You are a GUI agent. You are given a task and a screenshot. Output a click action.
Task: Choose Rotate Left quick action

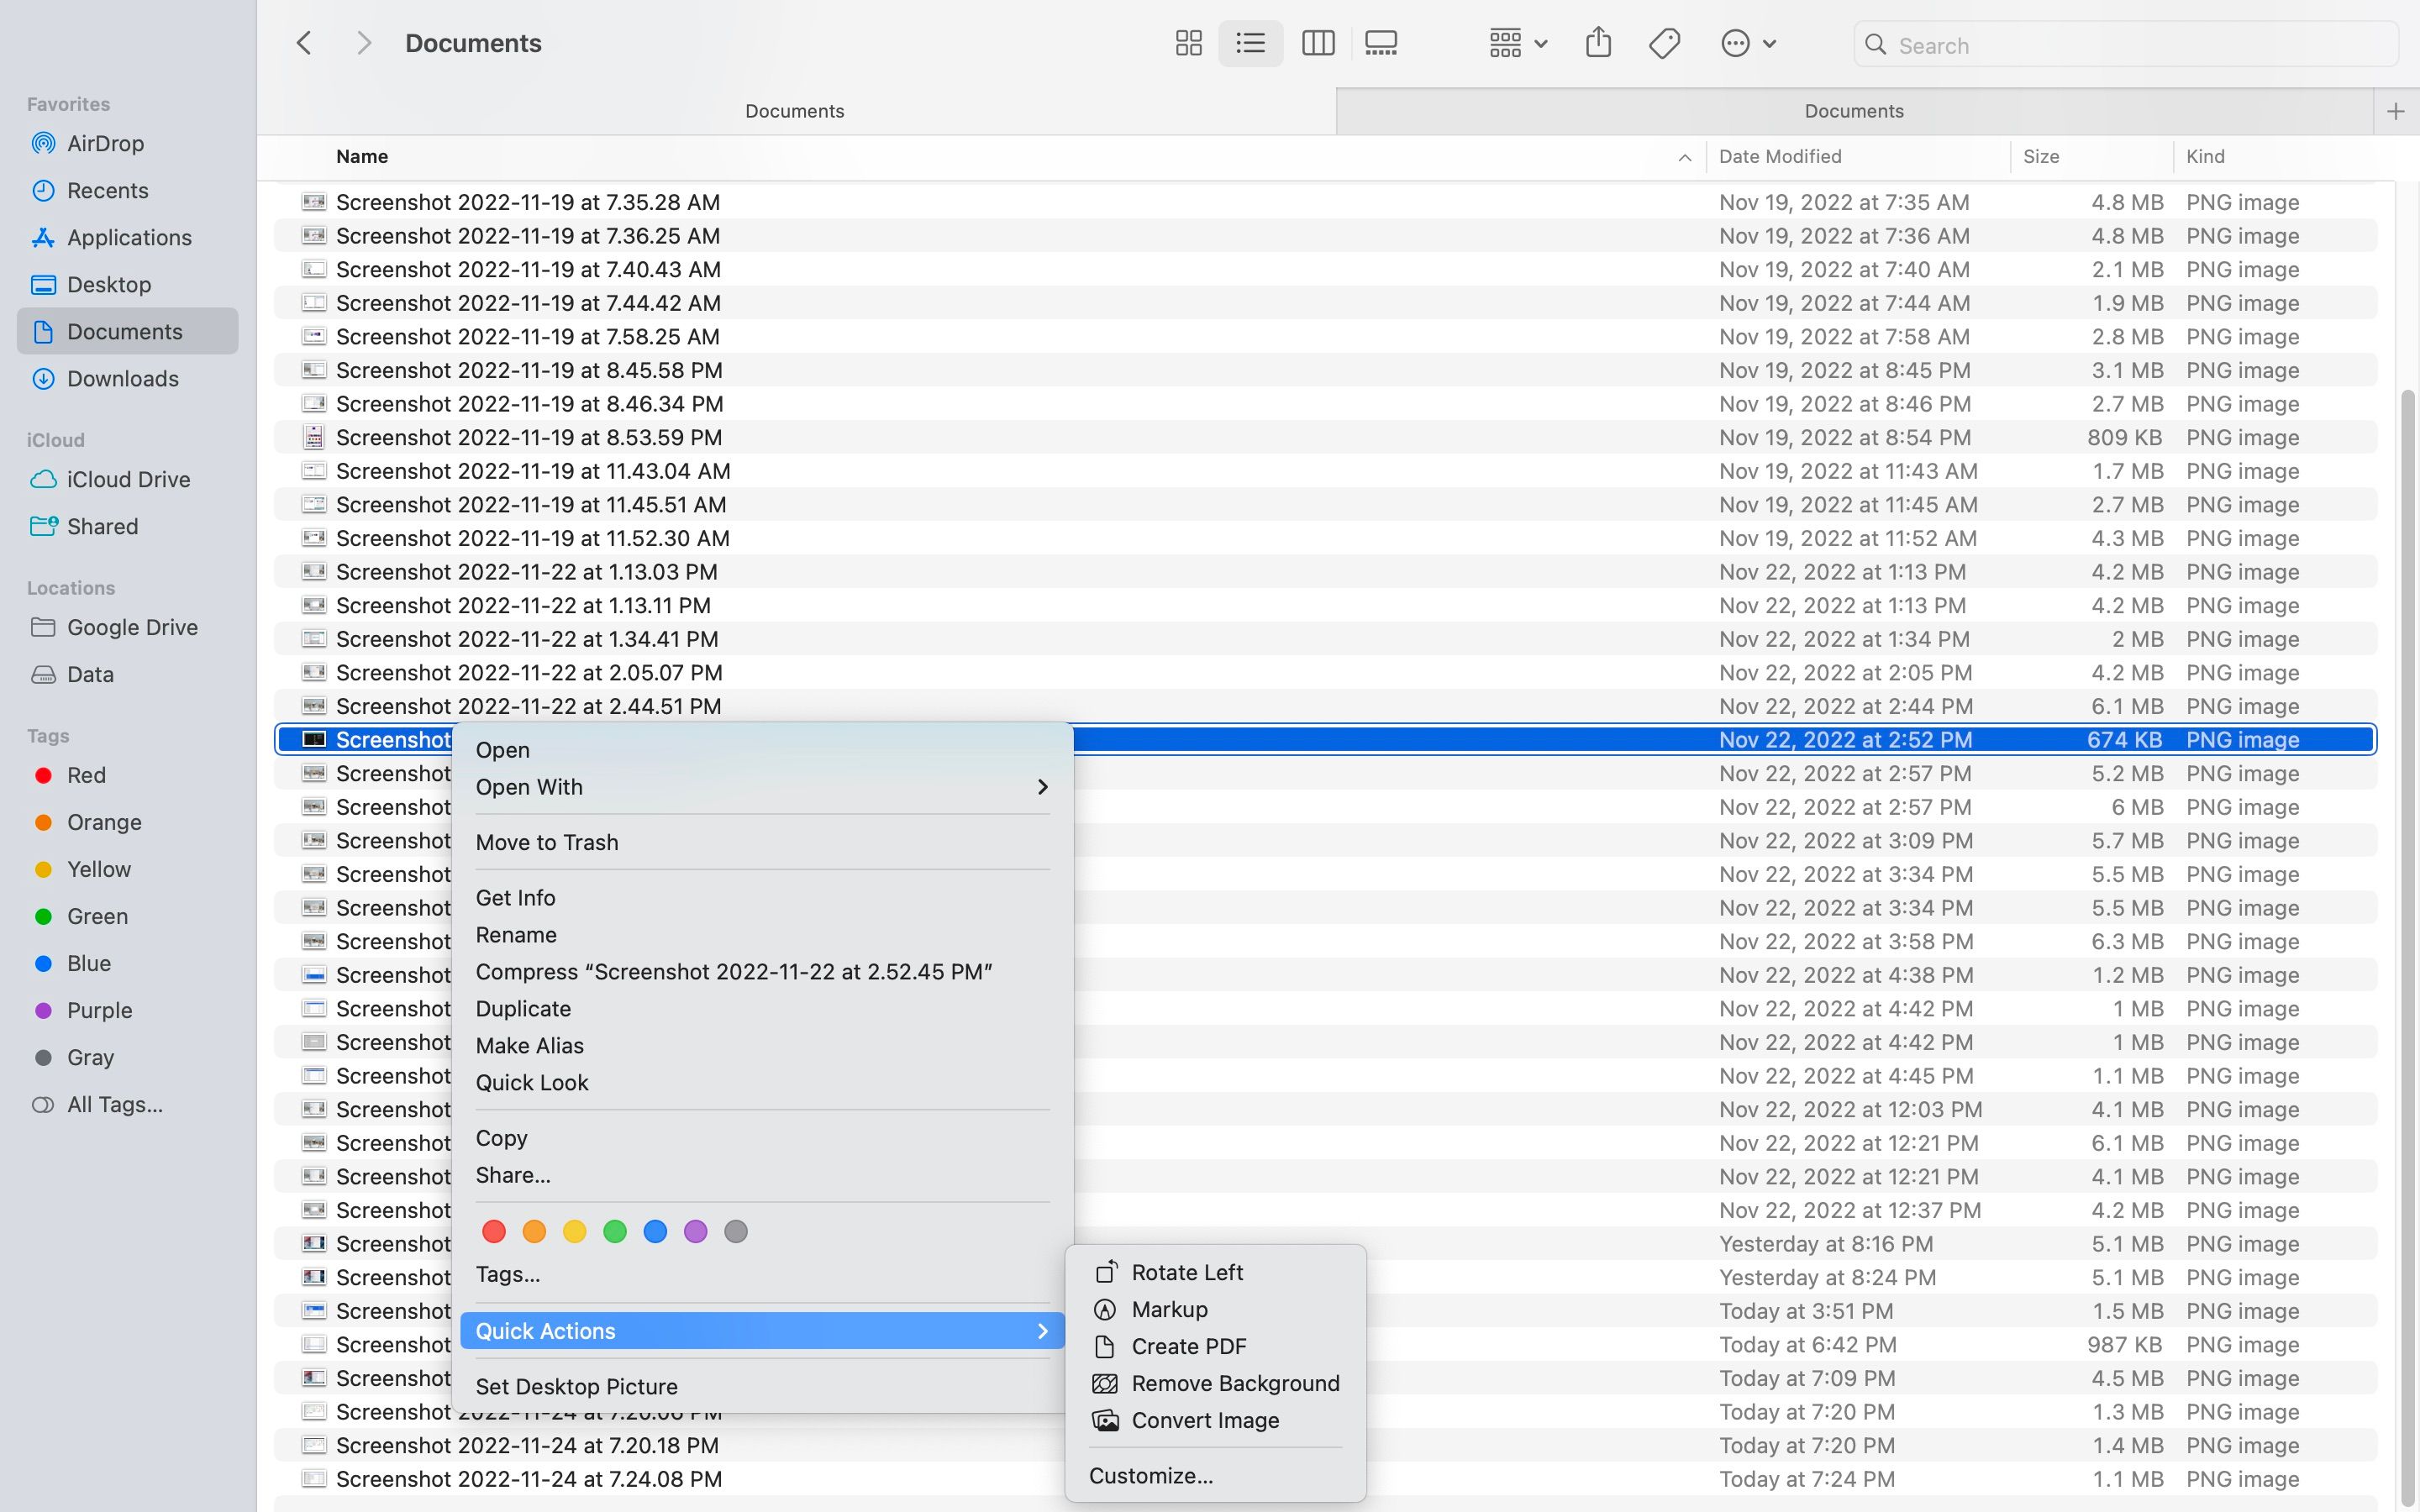point(1186,1272)
